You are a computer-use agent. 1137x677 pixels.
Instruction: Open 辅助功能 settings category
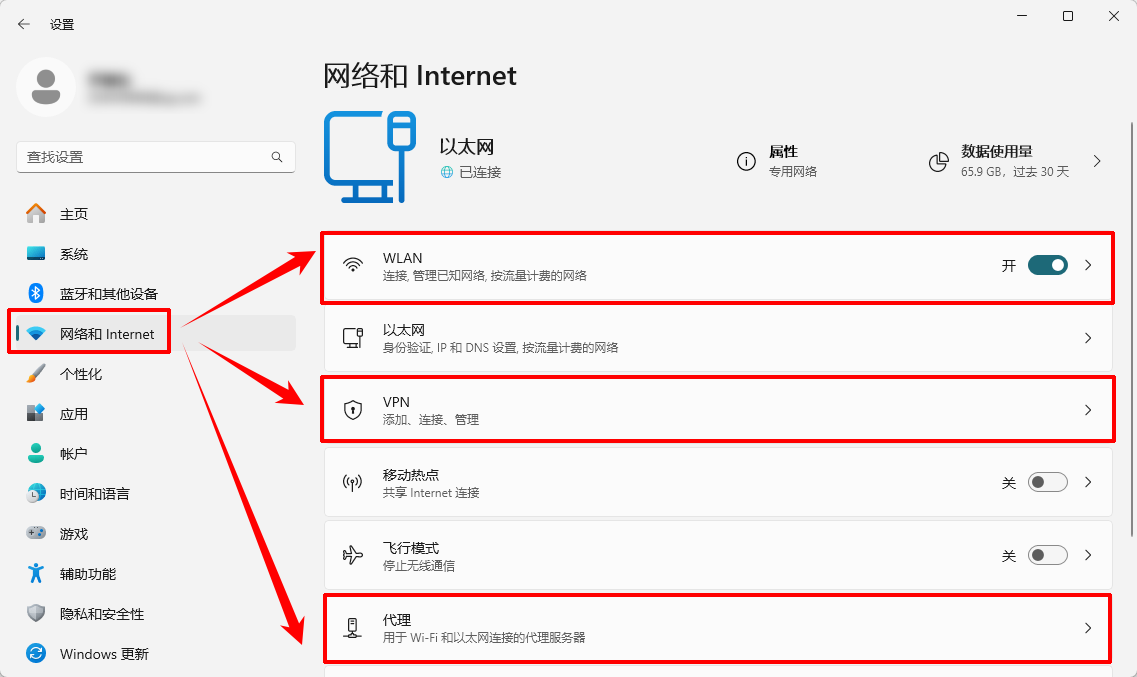[156, 574]
